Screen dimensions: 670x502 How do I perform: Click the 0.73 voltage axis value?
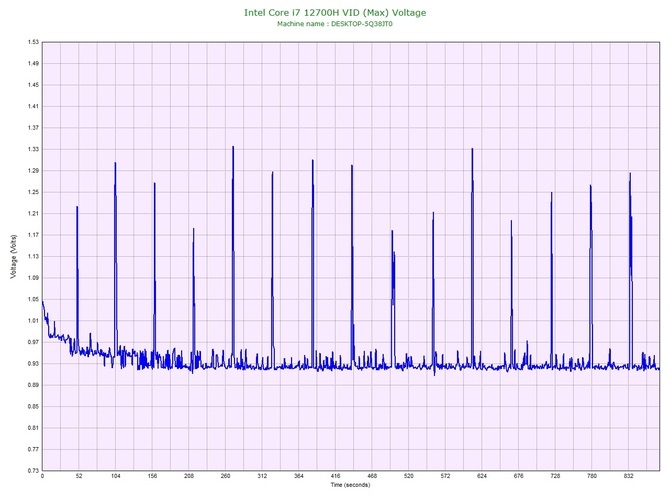[33, 471]
